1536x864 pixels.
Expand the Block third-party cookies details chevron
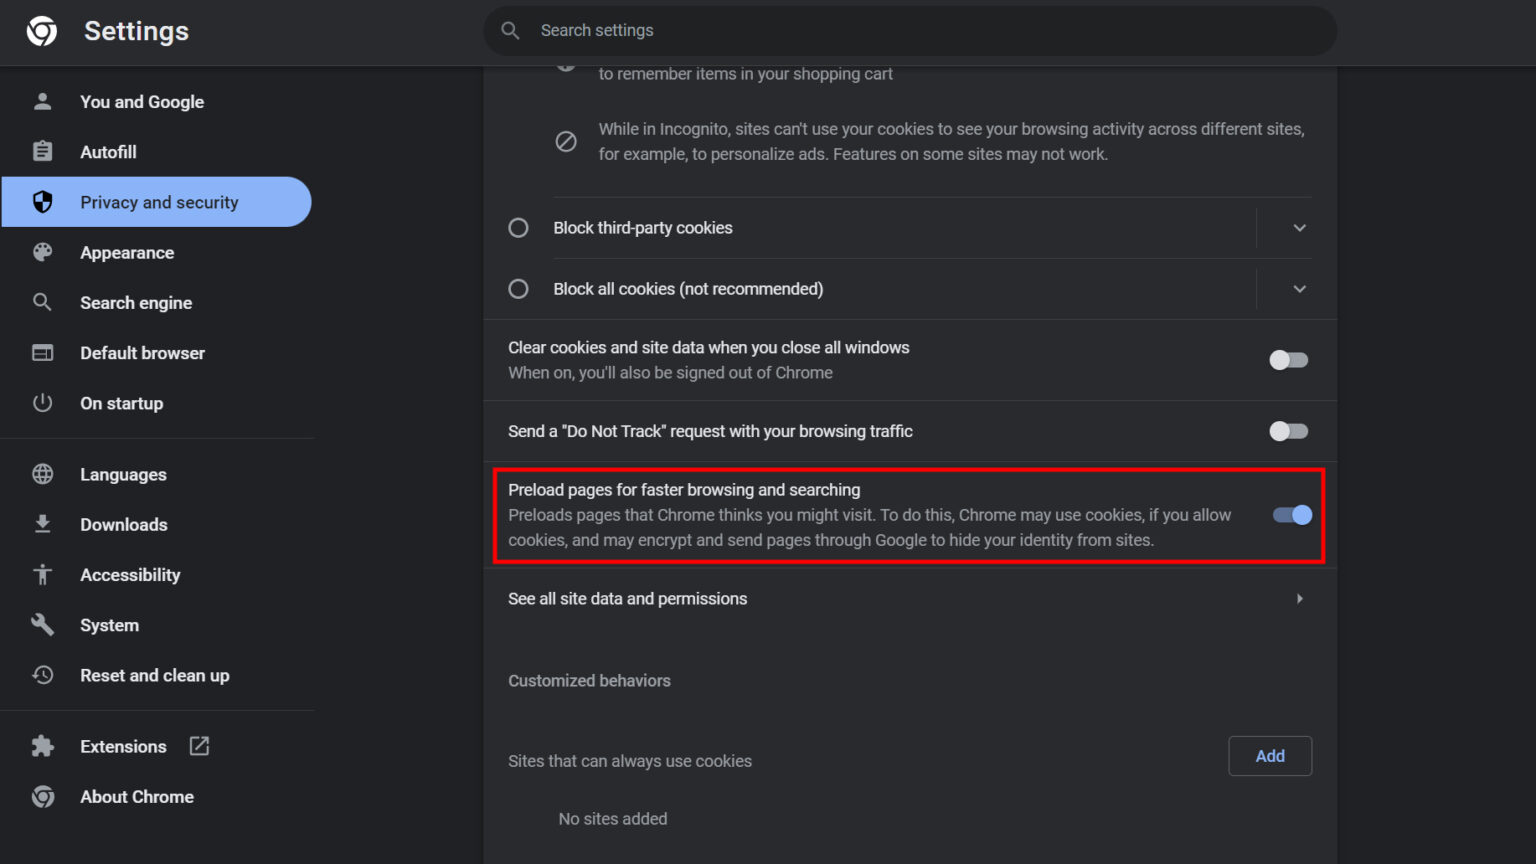point(1299,228)
